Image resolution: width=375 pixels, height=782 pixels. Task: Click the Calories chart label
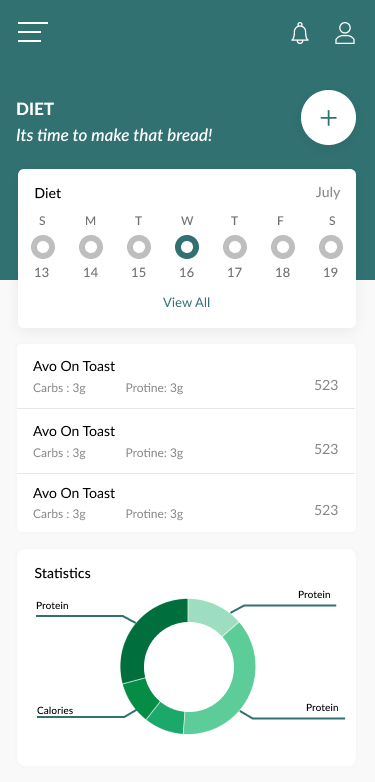(55, 710)
